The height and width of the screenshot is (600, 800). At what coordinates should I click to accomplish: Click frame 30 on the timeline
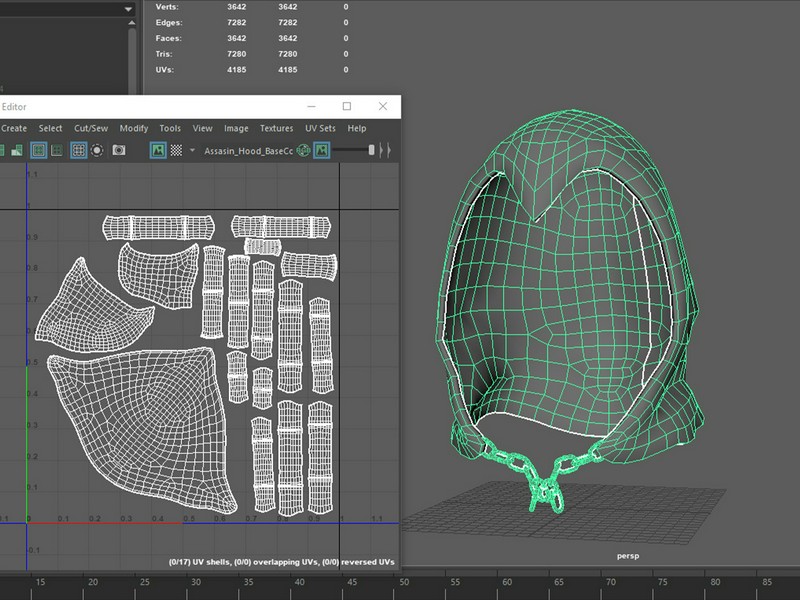(x=196, y=582)
